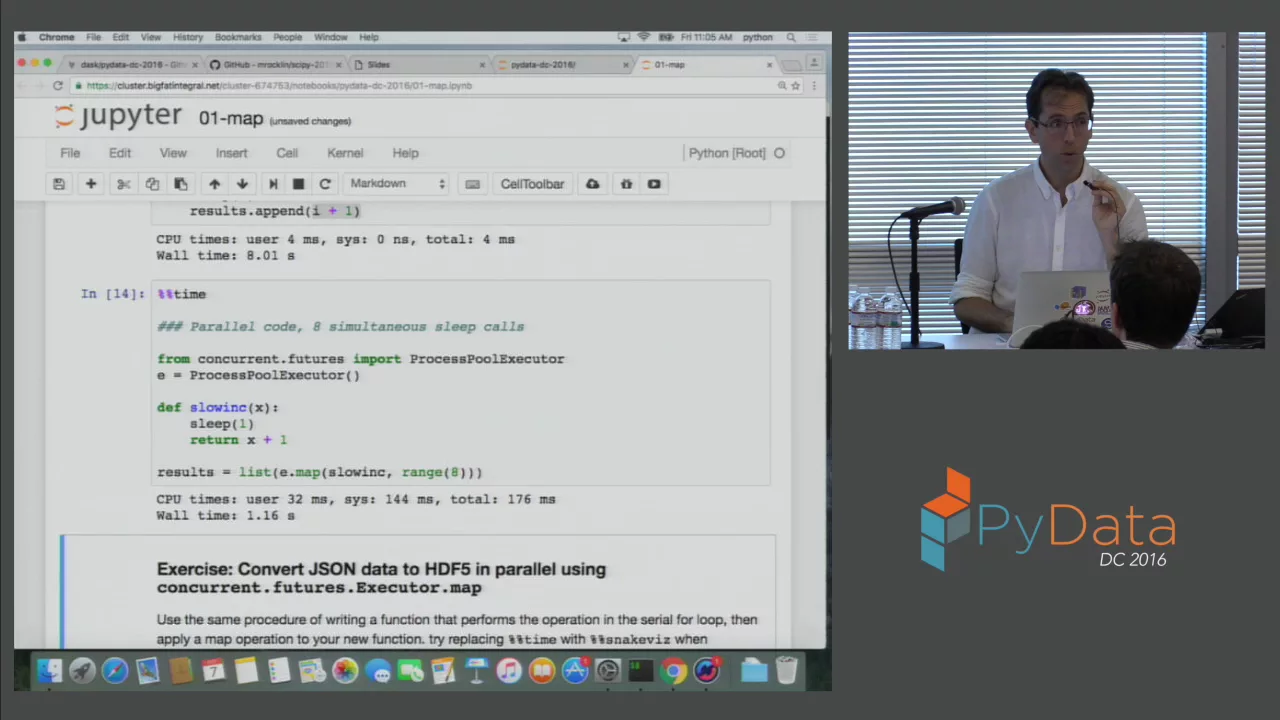Open the Jupyter Cell menu
Viewport: 1280px width, 720px height.
coord(287,153)
